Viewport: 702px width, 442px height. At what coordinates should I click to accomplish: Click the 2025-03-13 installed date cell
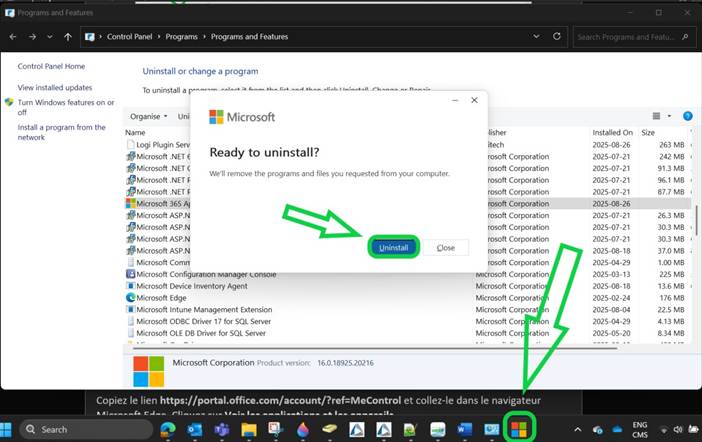pos(611,274)
